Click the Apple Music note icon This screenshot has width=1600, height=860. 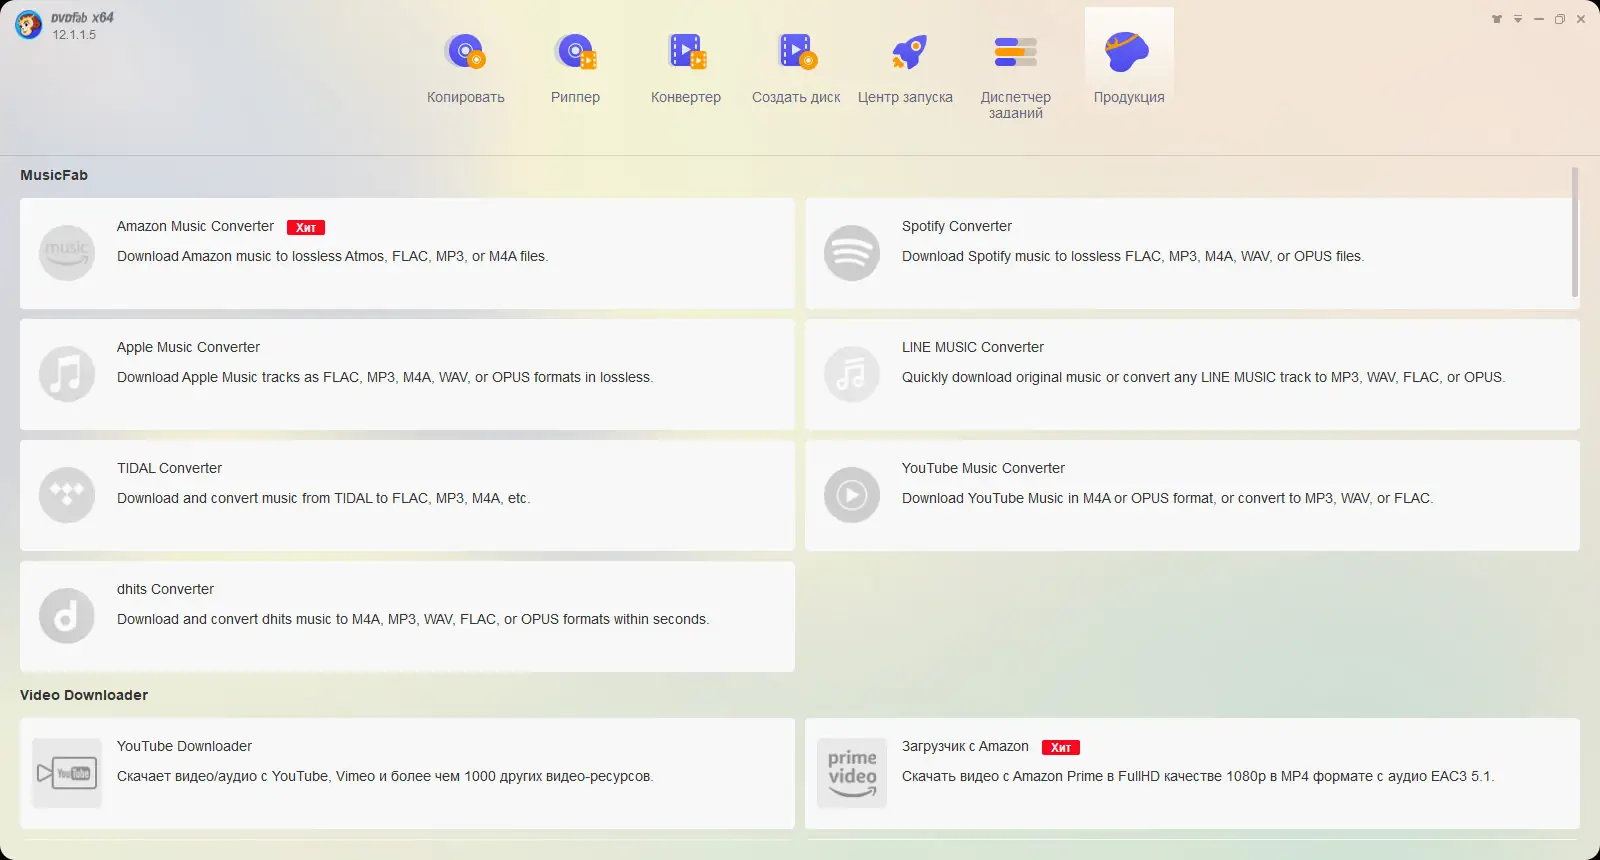[67, 374]
